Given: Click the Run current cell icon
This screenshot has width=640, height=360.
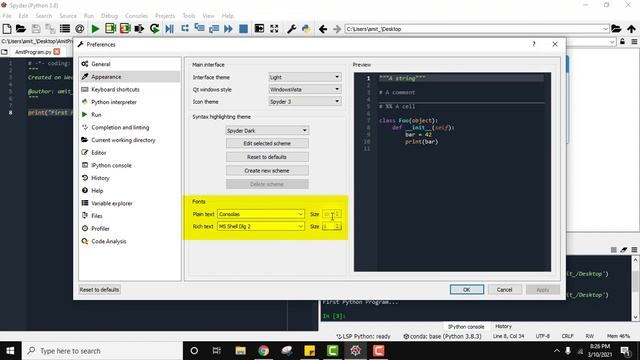Looking at the screenshot, I should 110,29.
